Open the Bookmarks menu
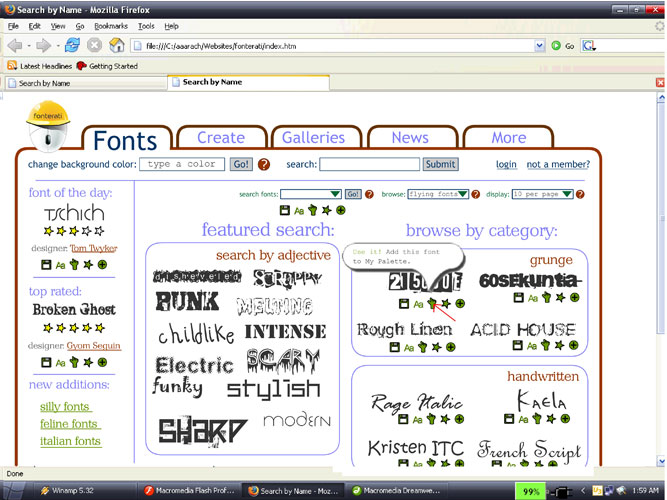Screen dimensions: 667x500 pos(111,25)
